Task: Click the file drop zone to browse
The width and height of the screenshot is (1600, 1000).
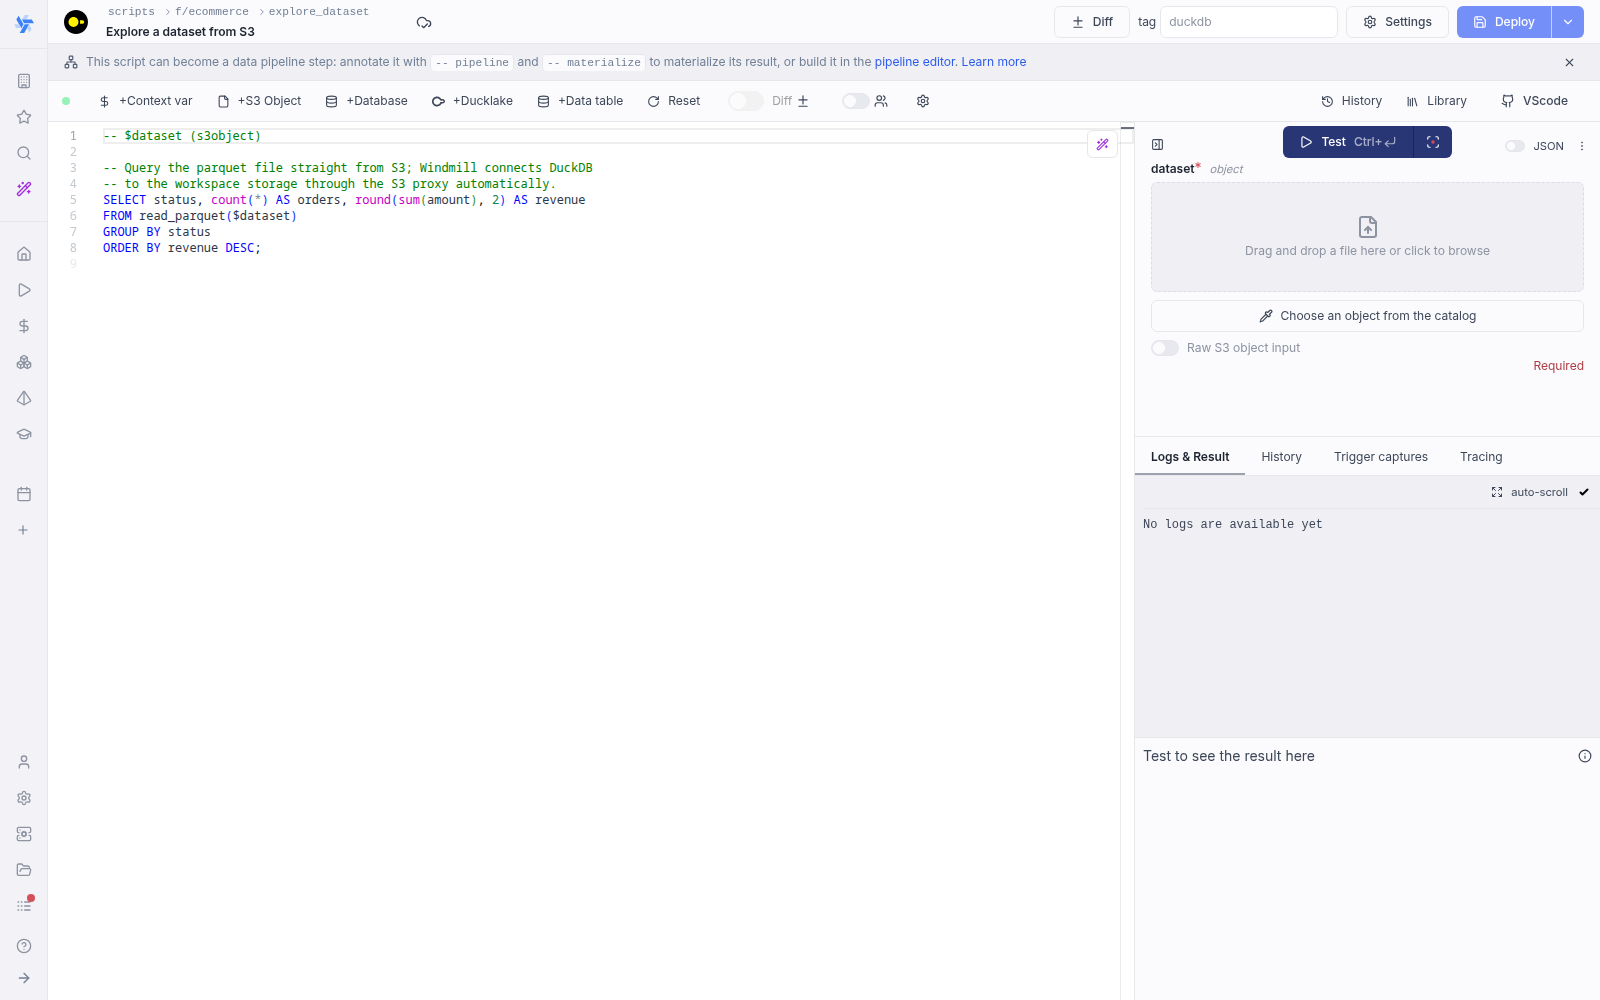Action: coord(1367,237)
